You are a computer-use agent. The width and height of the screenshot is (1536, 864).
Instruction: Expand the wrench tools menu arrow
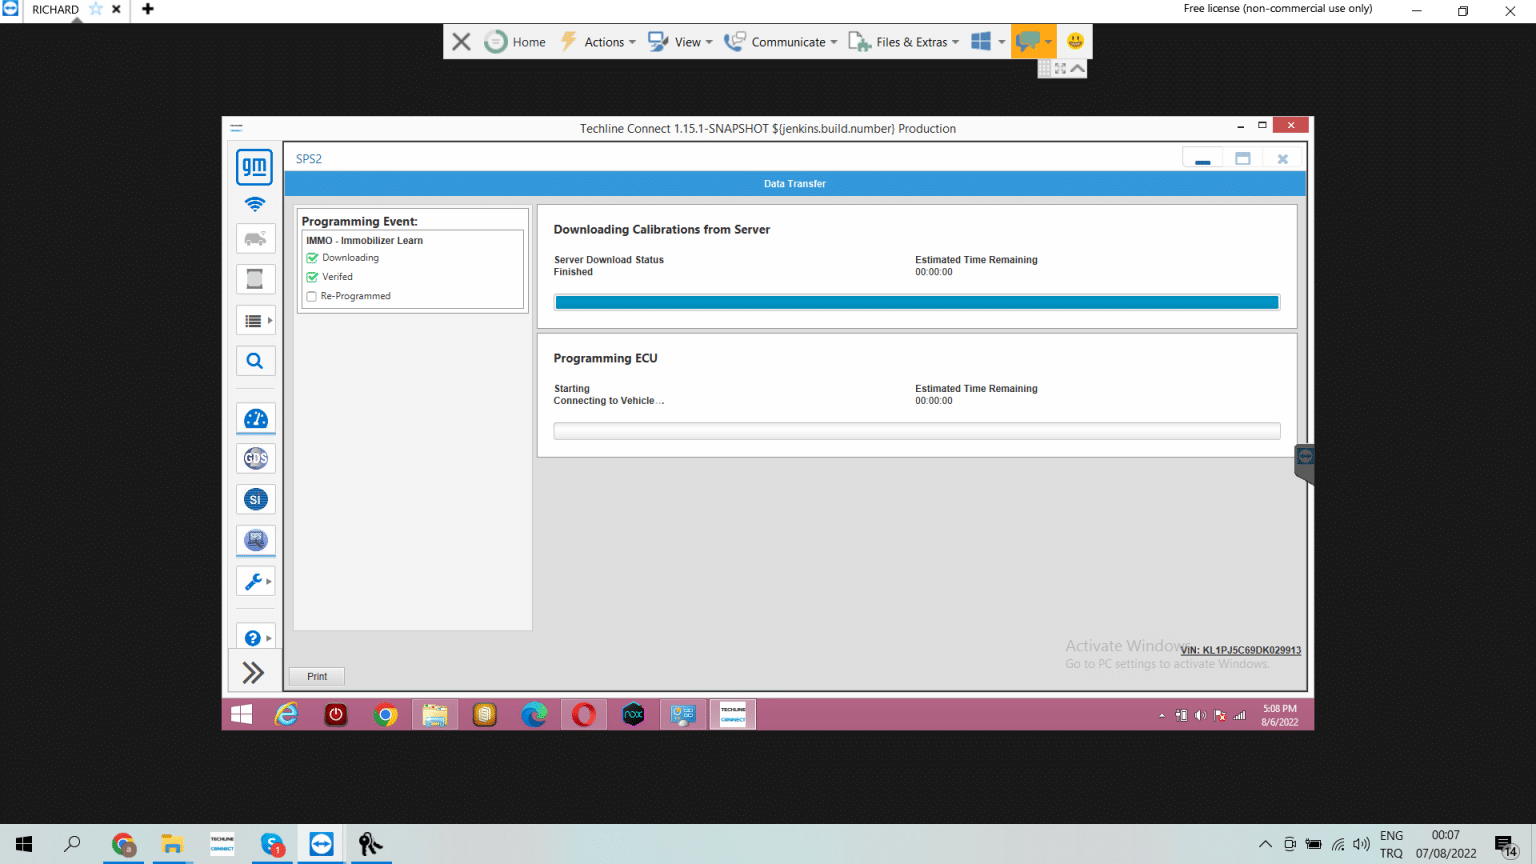point(268,581)
